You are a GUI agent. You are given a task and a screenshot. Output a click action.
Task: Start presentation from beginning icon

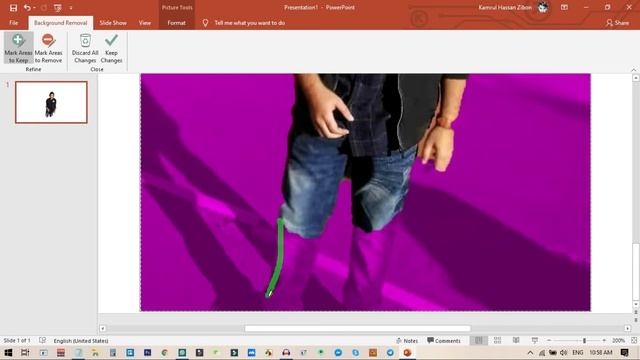tap(58, 7)
